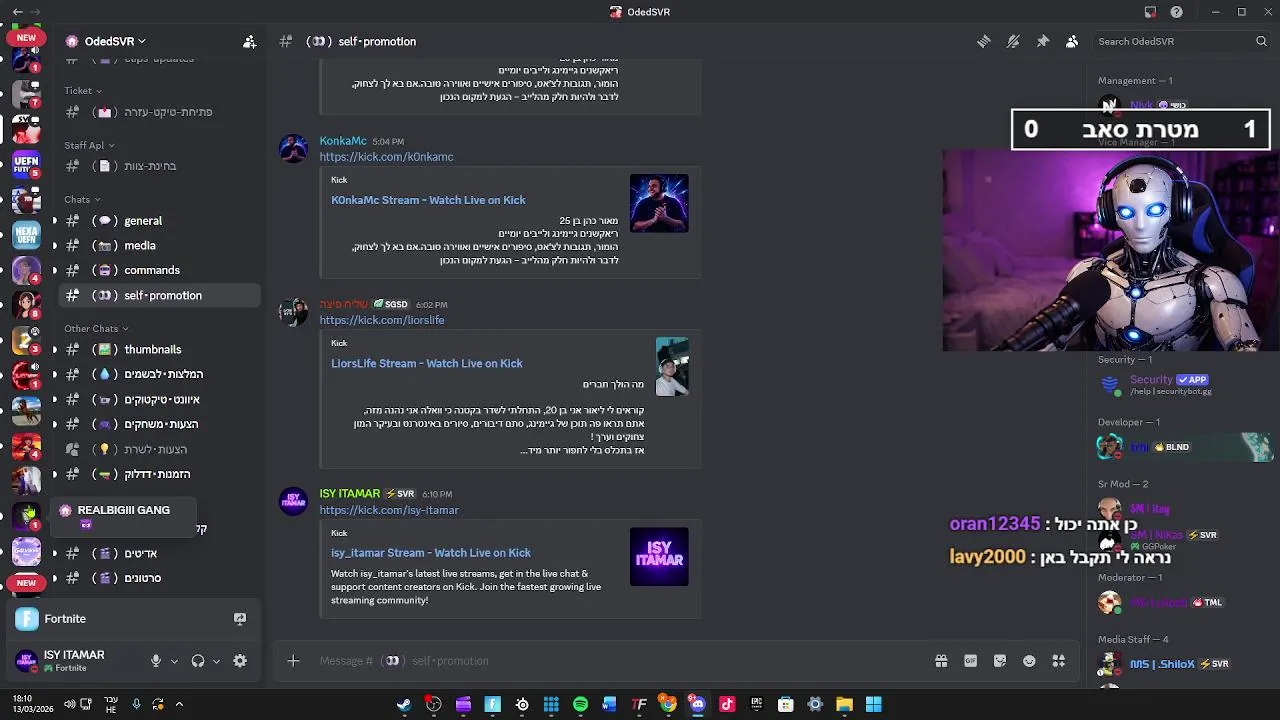Select the self-promotion channel in sidebar
This screenshot has height=720, width=1280.
coord(160,295)
